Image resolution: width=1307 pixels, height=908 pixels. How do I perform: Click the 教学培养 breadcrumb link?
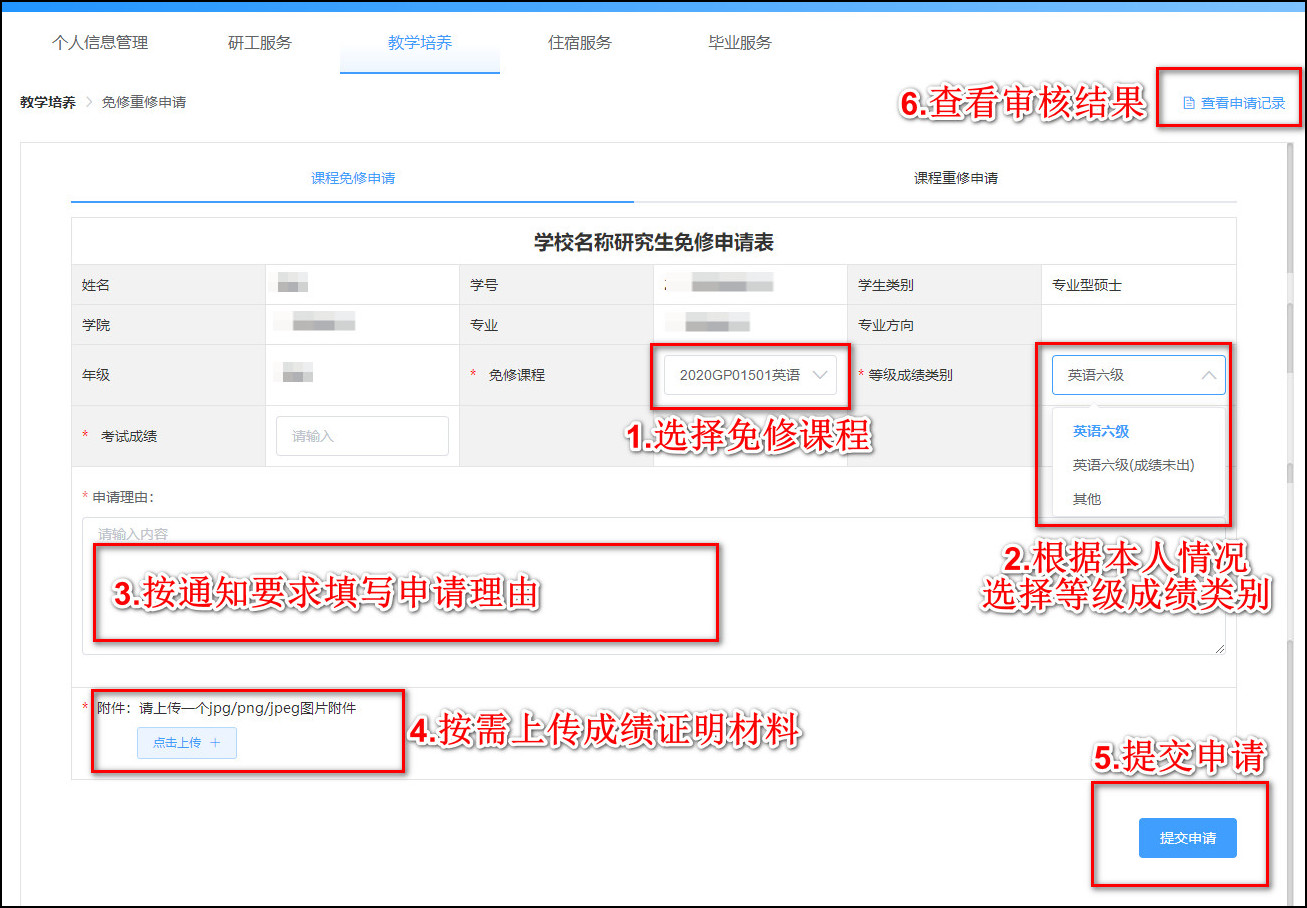[x=48, y=102]
